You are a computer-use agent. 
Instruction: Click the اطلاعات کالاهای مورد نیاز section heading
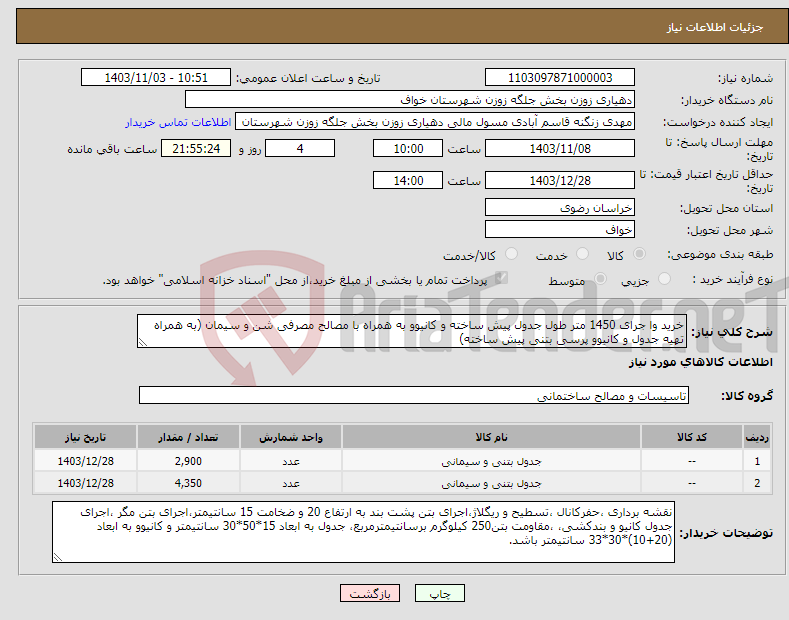700,362
